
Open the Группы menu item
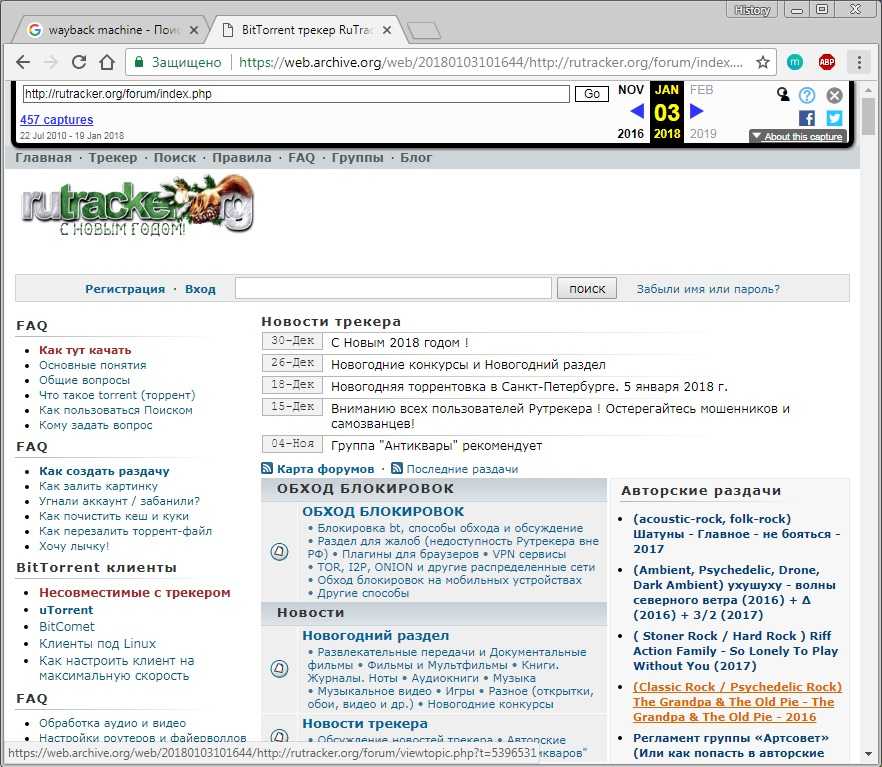coord(358,158)
